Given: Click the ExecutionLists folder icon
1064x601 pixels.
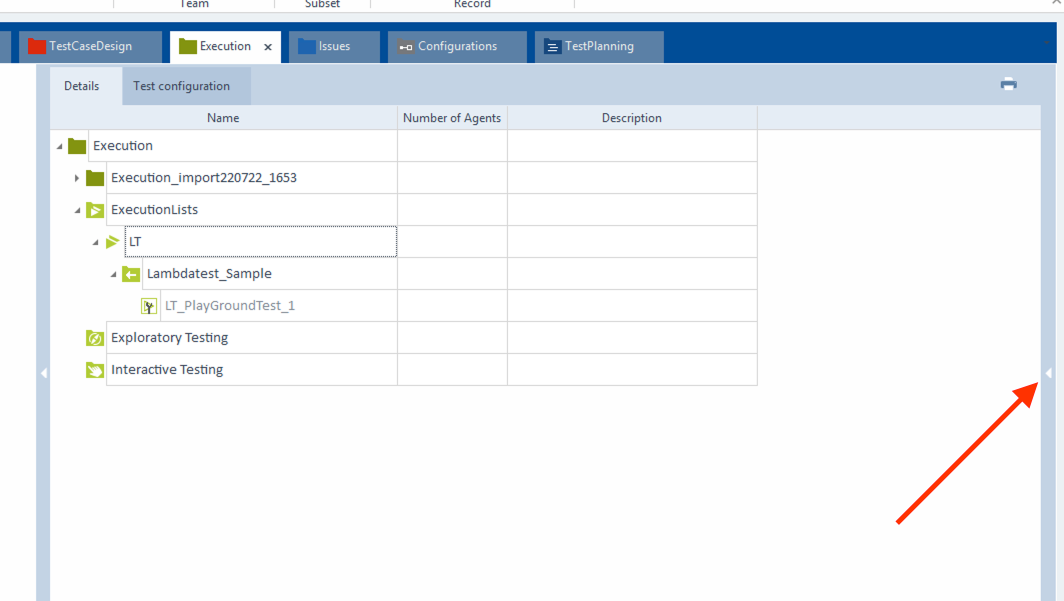Looking at the screenshot, I should (95, 210).
